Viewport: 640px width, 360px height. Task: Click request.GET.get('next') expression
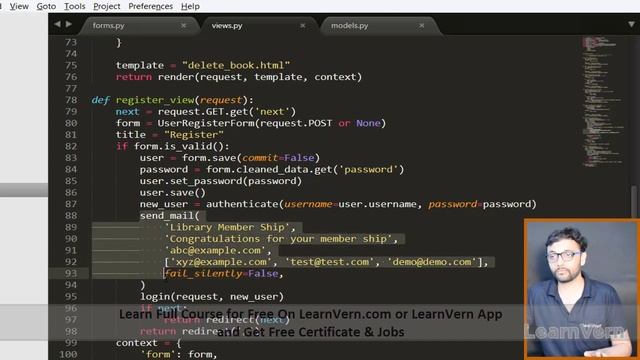227,112
